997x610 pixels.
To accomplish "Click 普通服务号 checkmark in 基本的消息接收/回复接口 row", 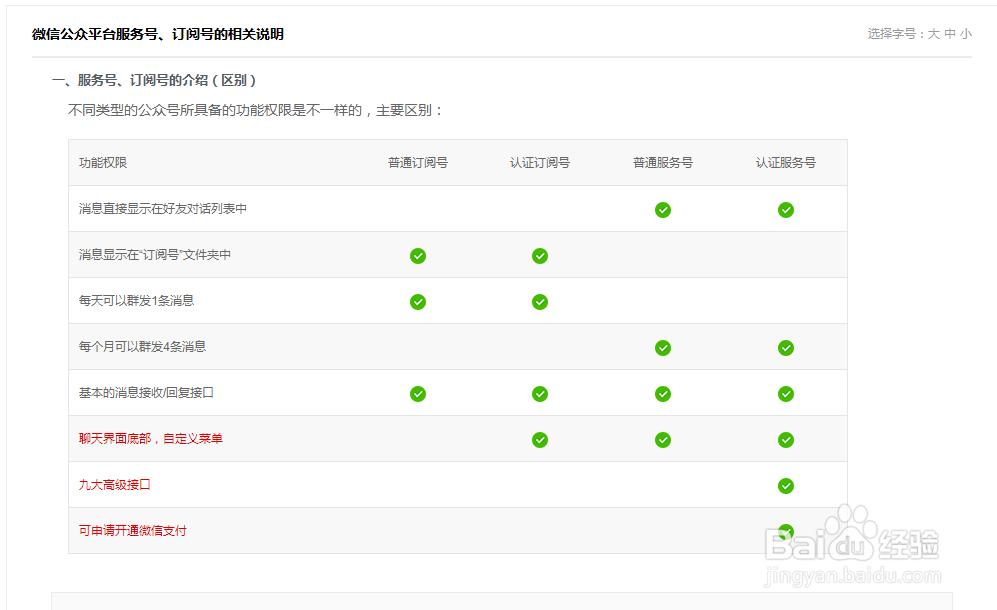I will pyautogui.click(x=663, y=394).
